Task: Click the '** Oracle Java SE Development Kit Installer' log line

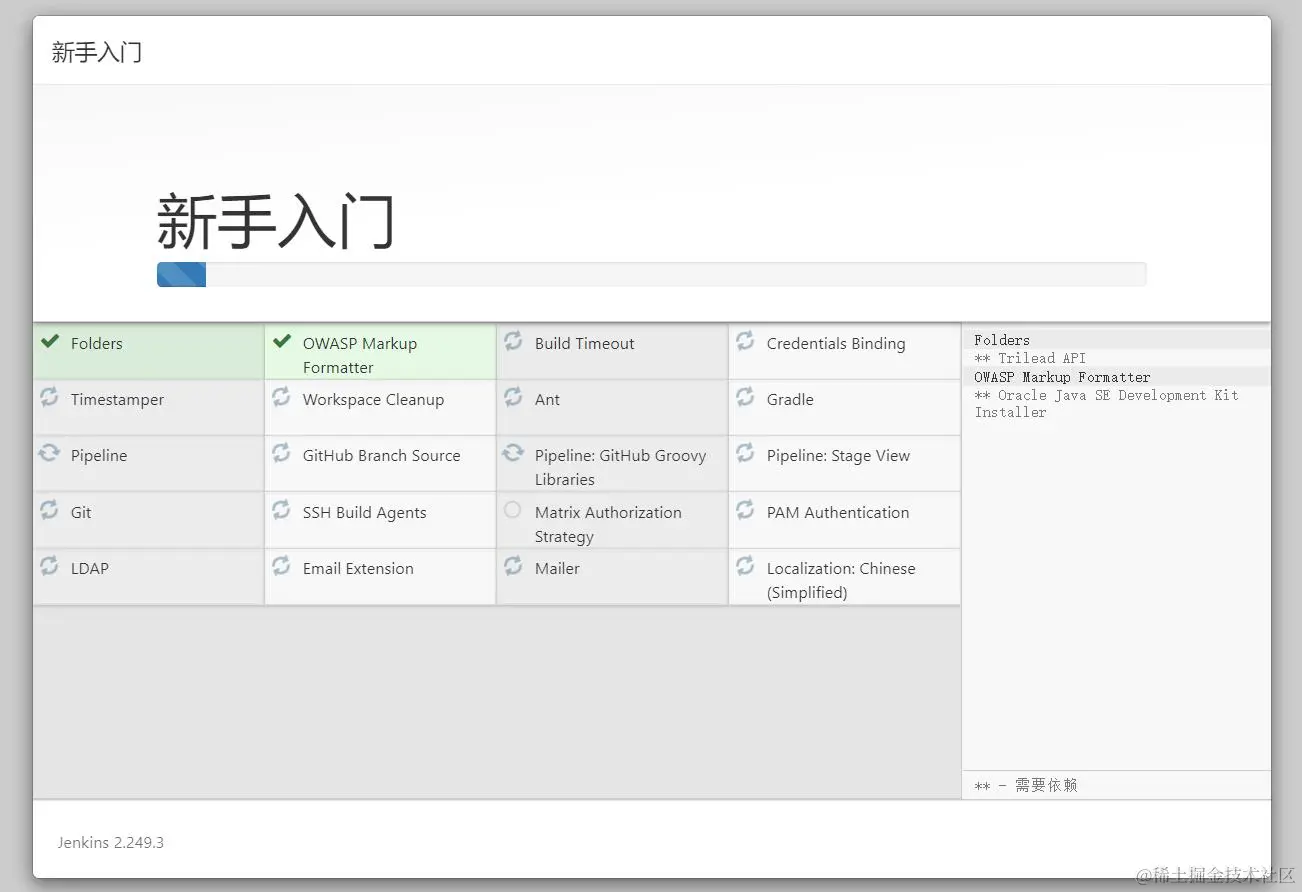Action: point(1106,404)
